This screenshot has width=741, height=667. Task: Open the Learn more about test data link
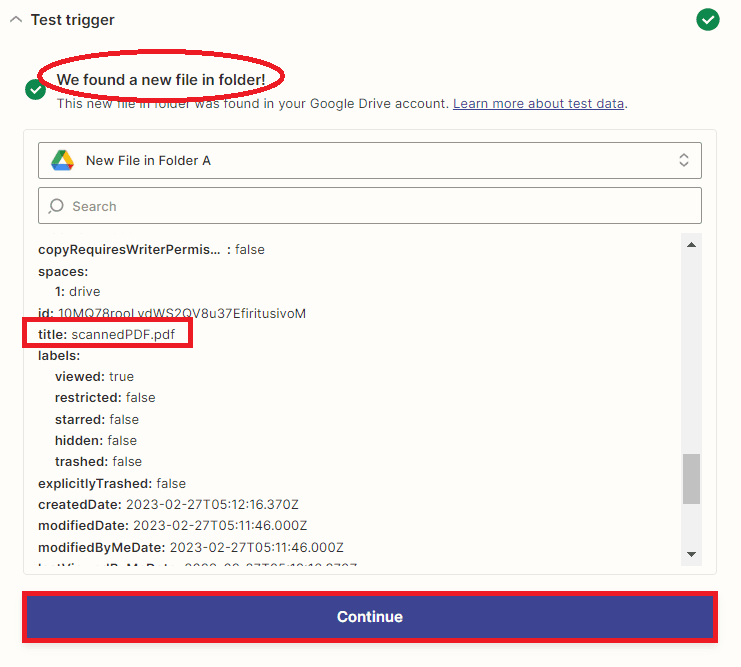click(x=539, y=103)
